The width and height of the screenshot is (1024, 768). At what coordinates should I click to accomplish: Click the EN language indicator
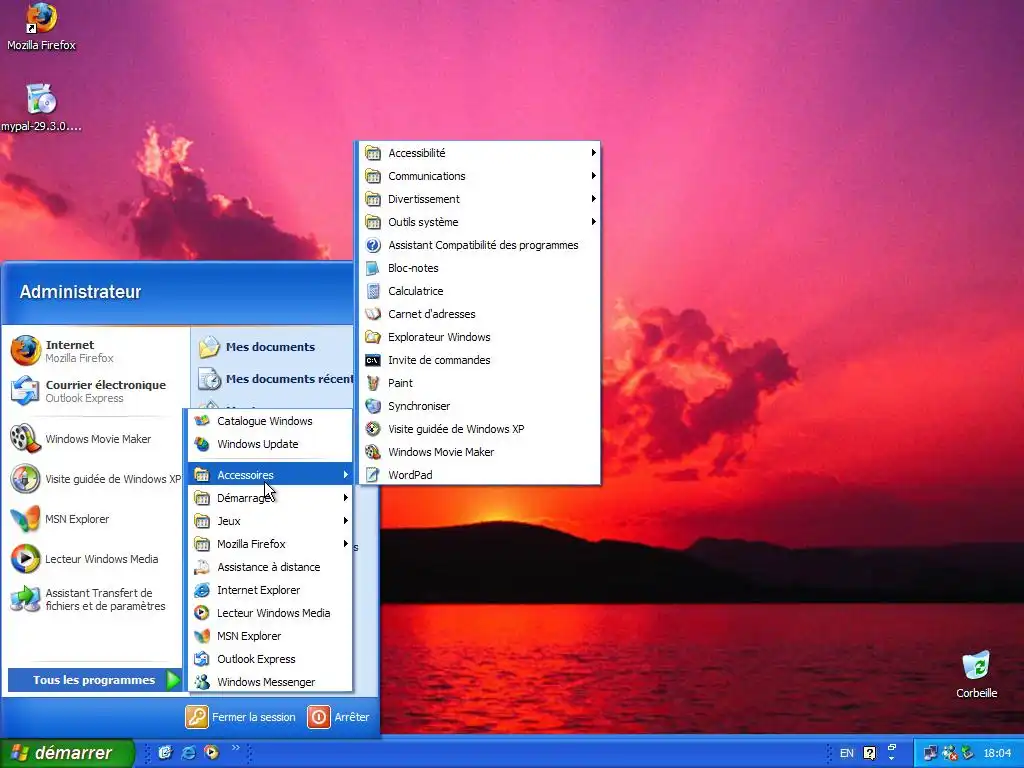(x=846, y=753)
